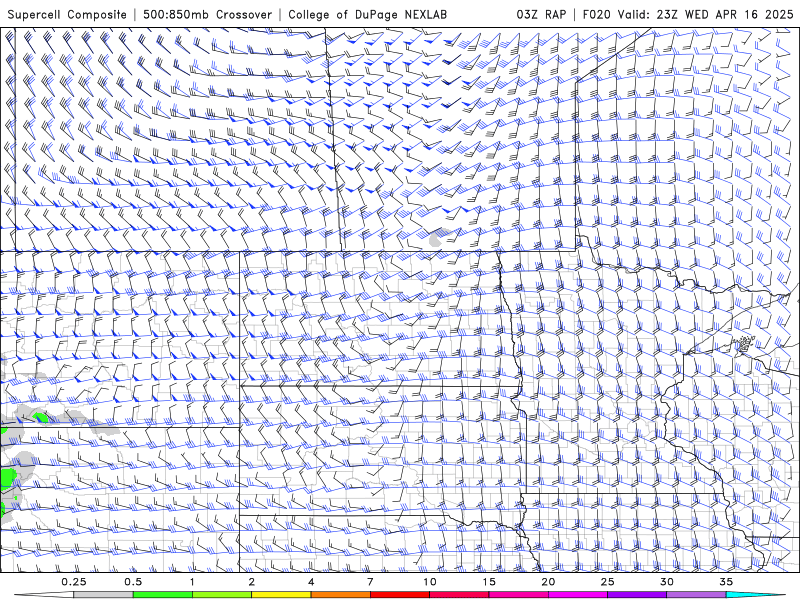Viewport: 800px width, 600px height.
Task: Click the bright green swatch after 0.5
Action: pos(163,595)
